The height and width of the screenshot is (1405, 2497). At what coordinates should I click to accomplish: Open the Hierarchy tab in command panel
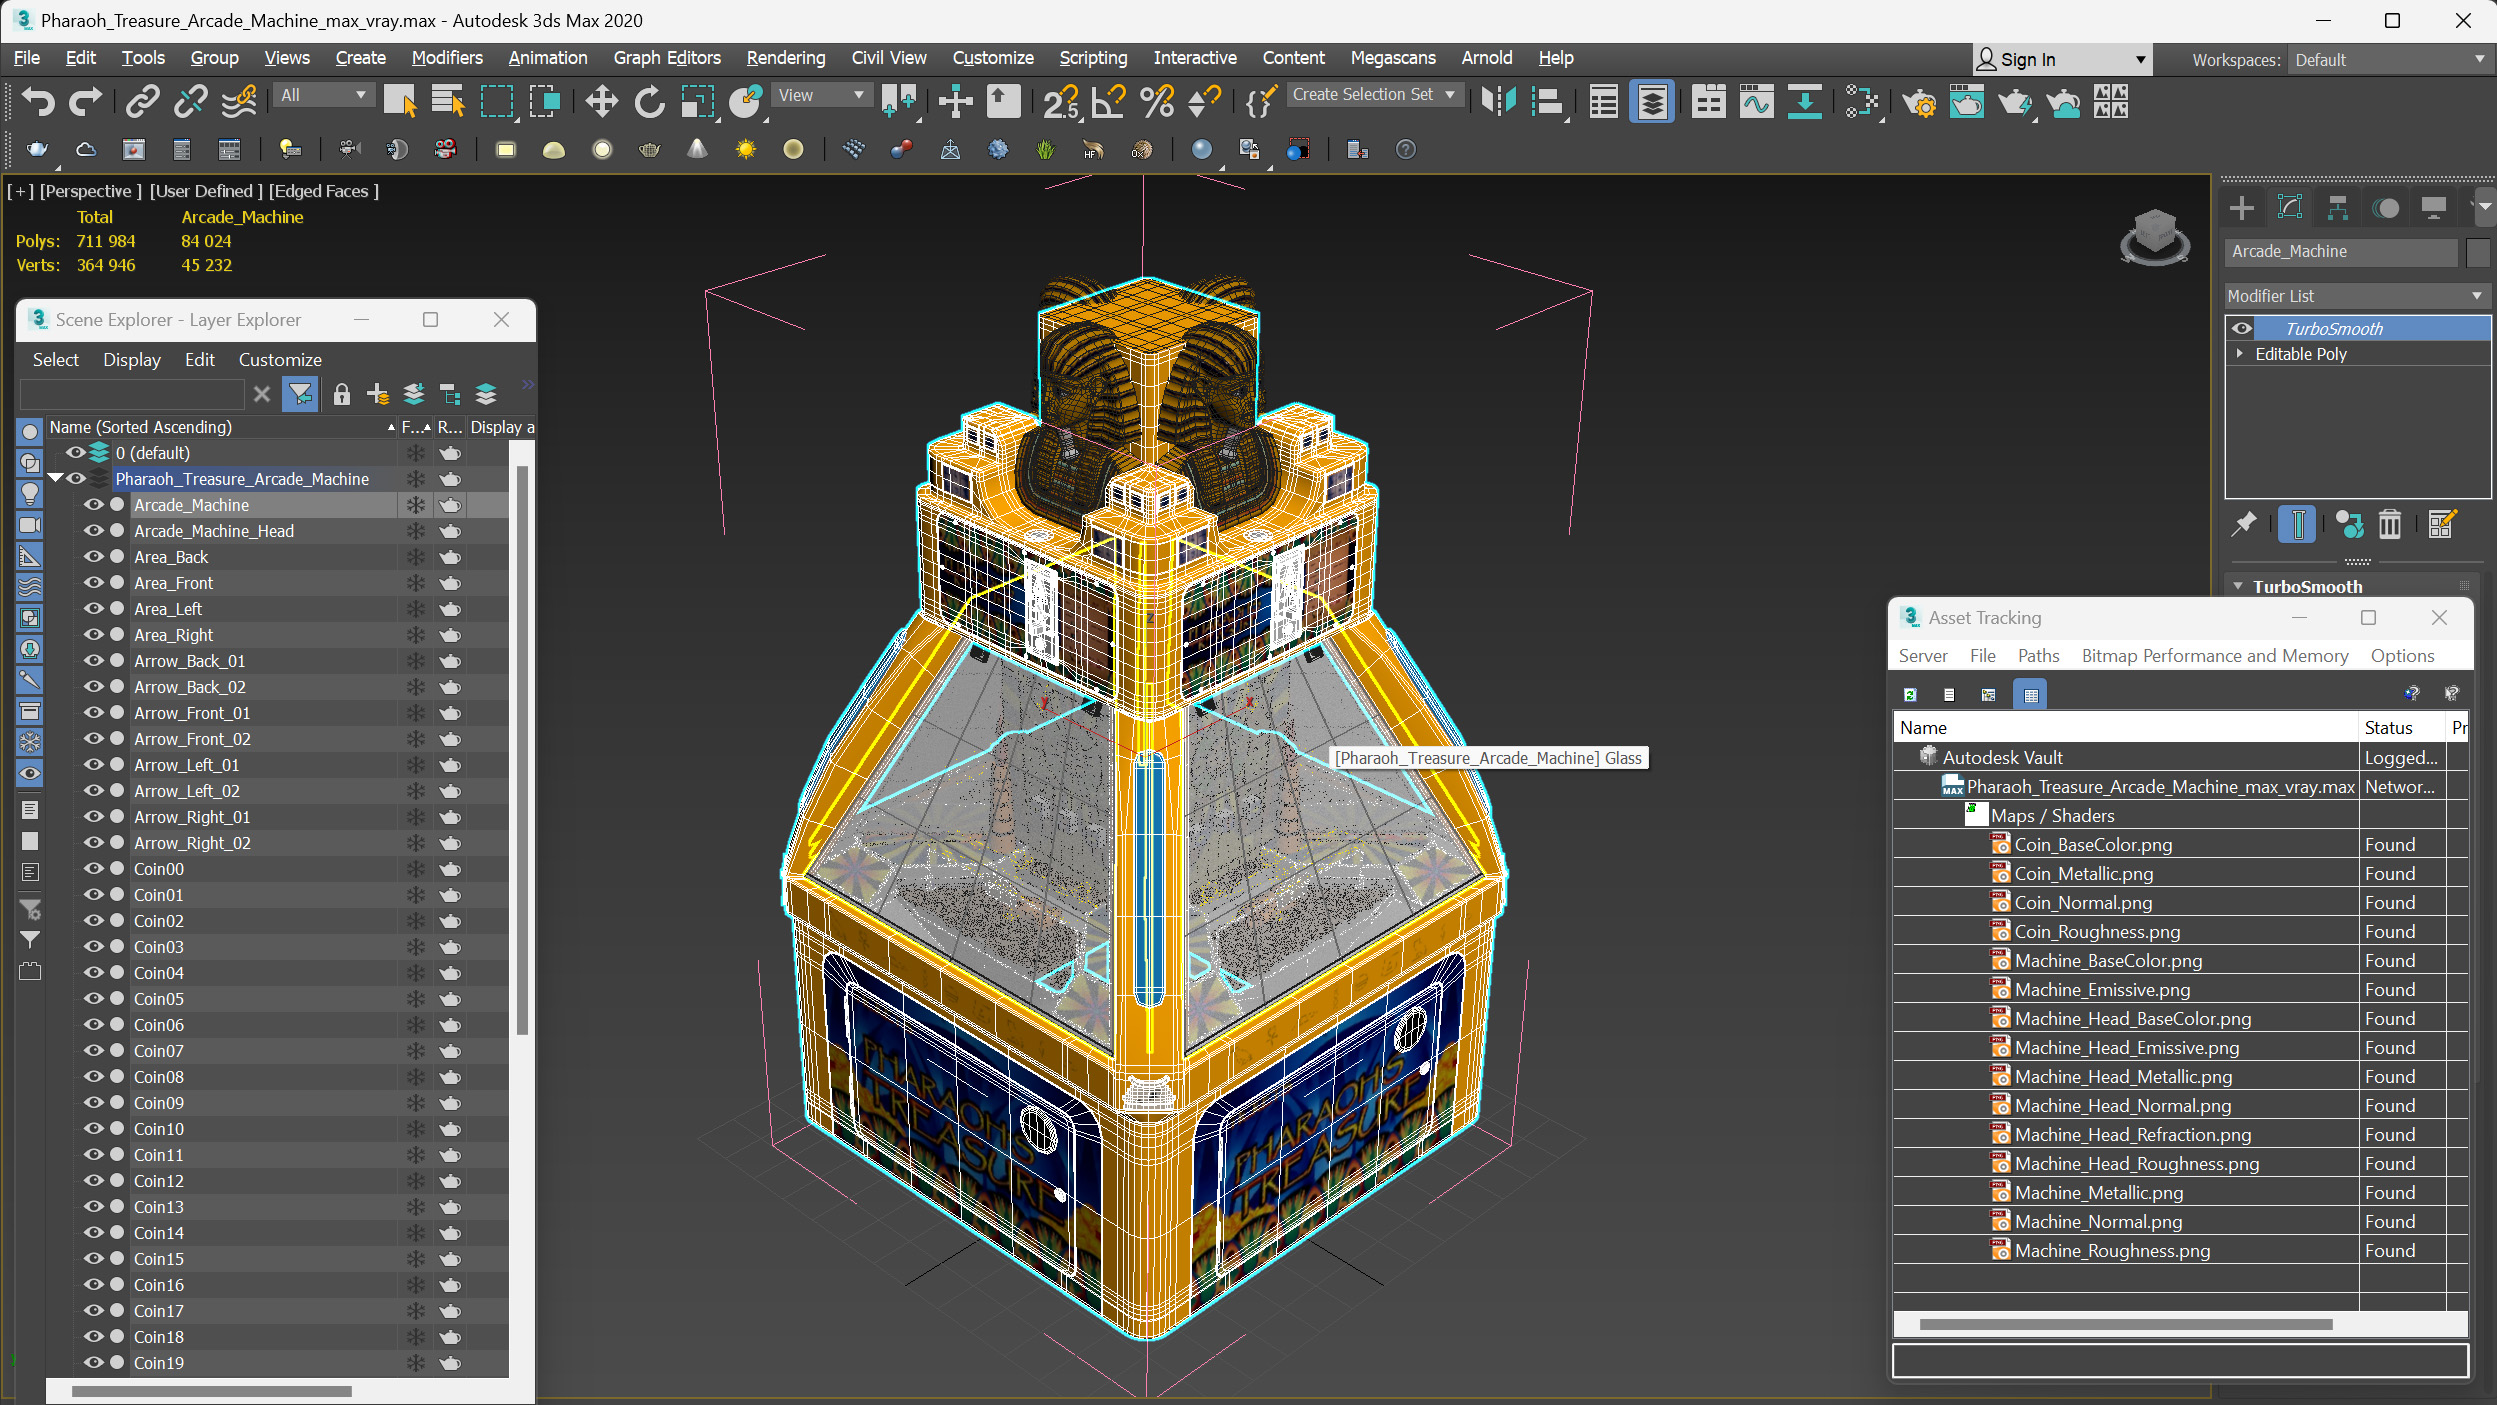pos(2338,208)
